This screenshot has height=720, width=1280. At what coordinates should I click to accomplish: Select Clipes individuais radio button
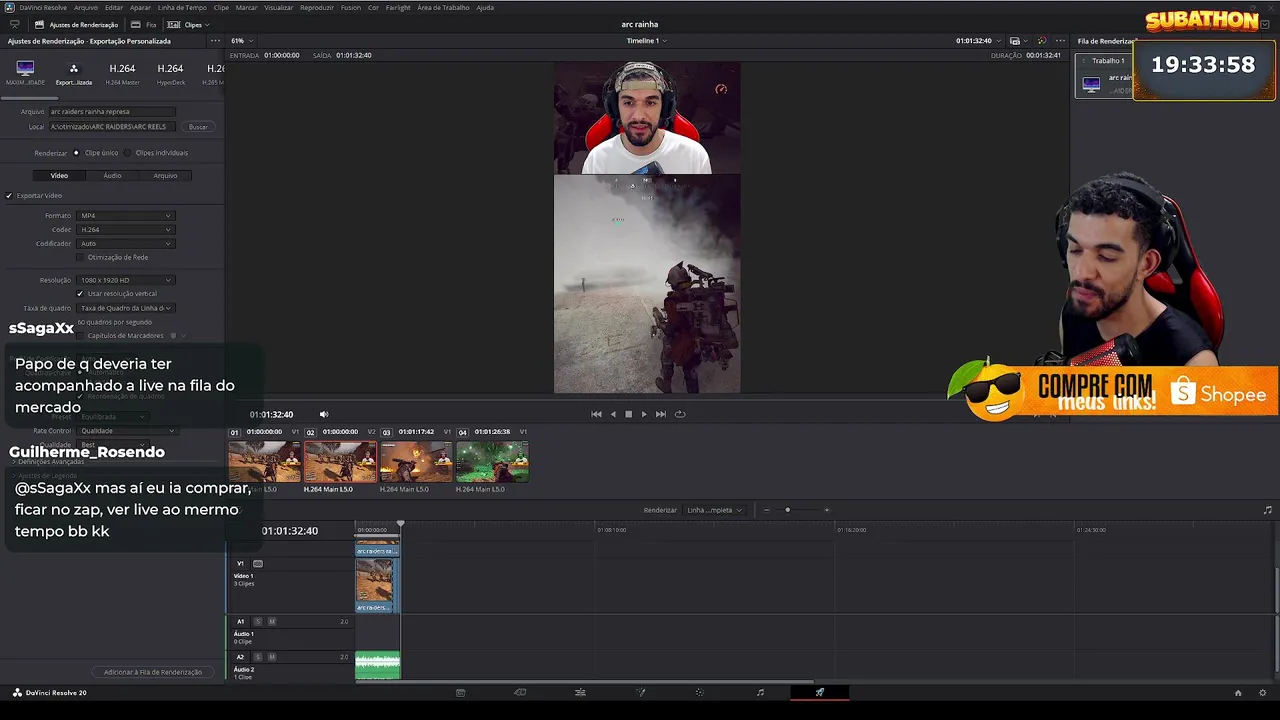pos(127,153)
